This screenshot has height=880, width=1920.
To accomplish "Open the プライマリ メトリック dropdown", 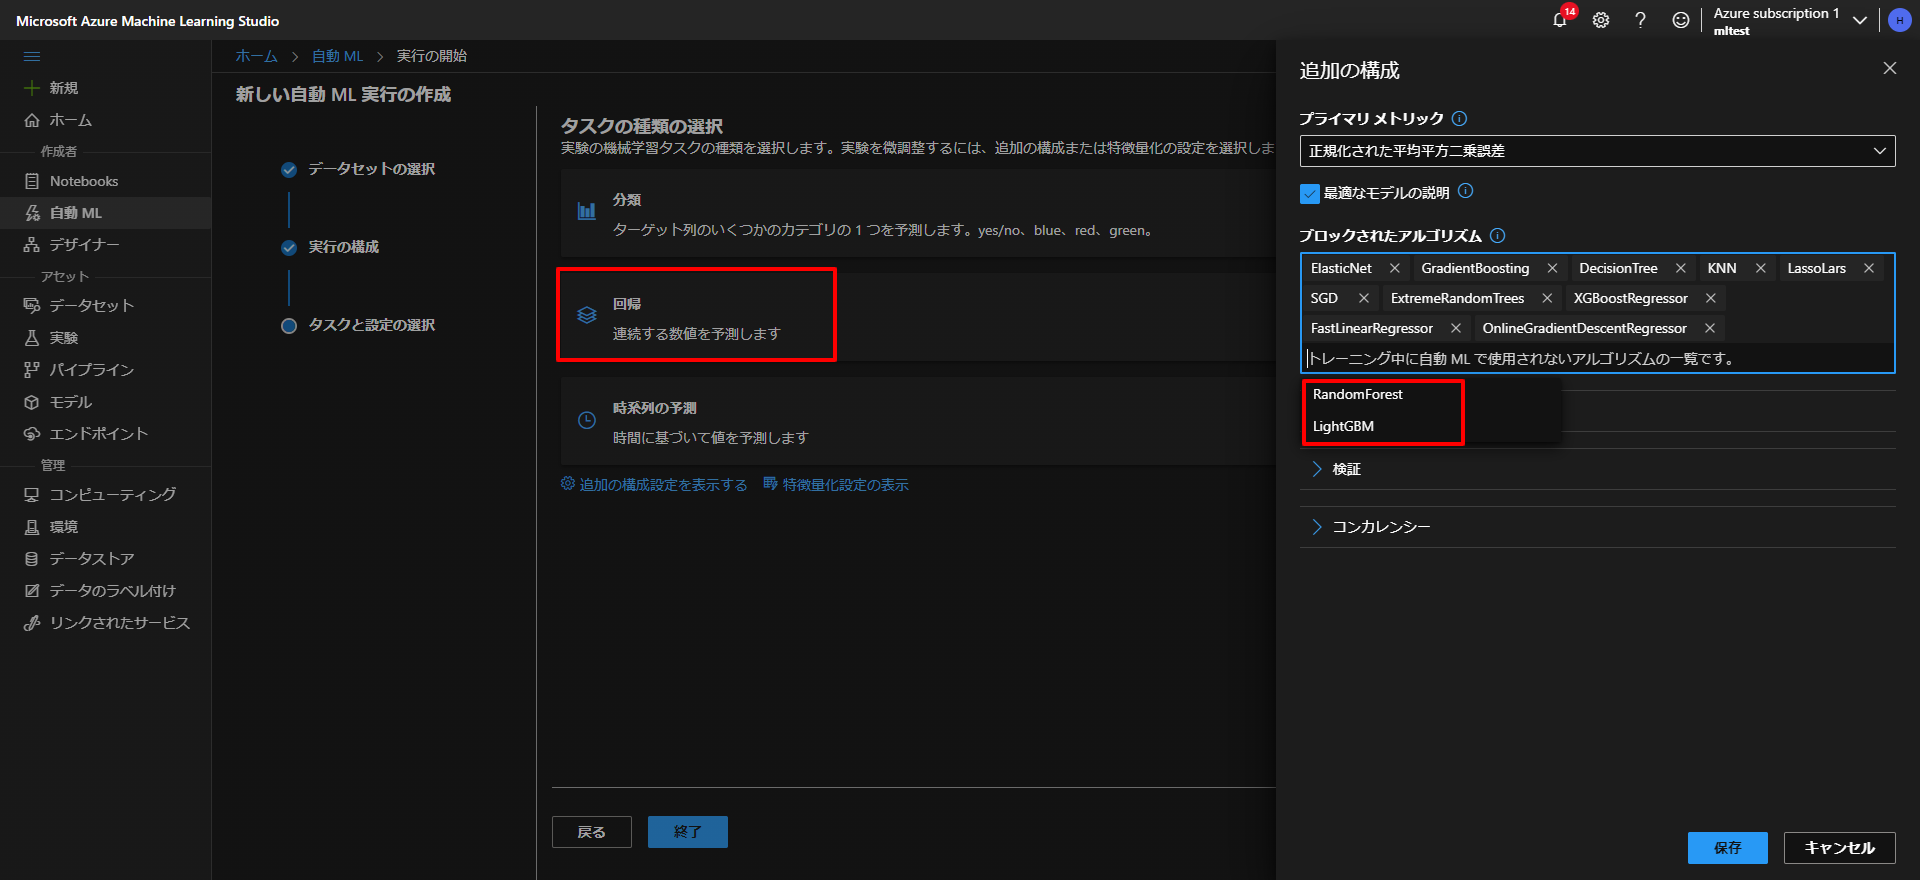I will tap(1597, 151).
